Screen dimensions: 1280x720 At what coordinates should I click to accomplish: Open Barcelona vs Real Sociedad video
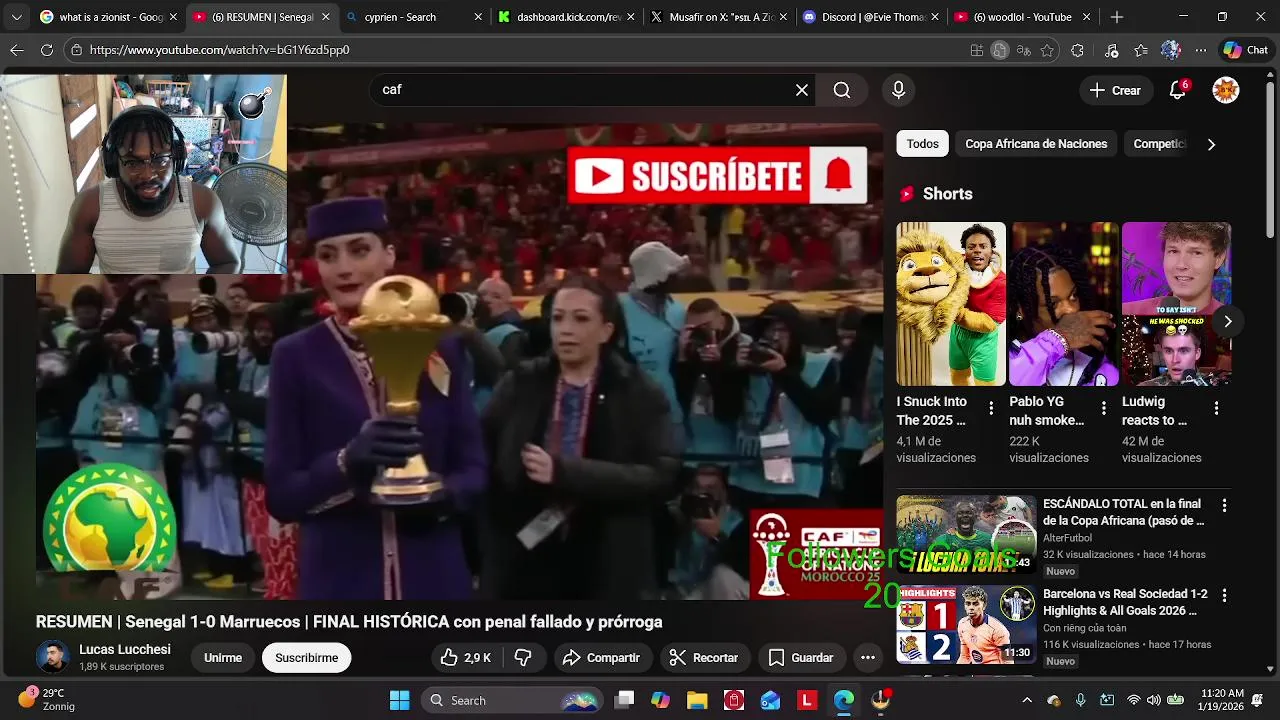point(1125,602)
